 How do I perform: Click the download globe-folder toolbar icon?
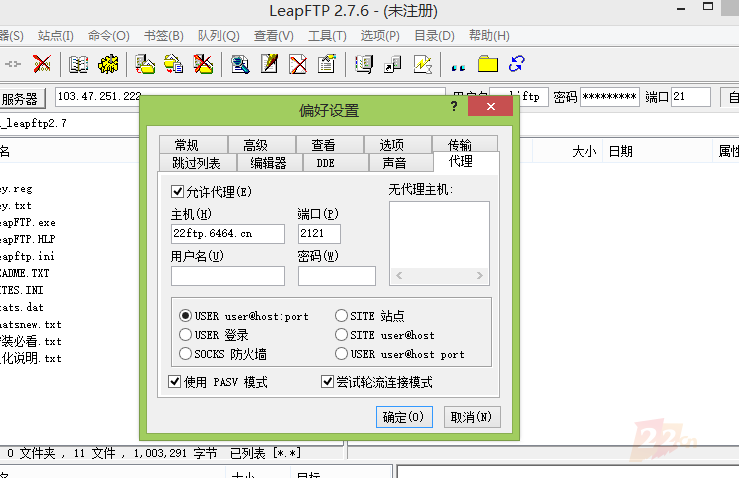pos(173,64)
